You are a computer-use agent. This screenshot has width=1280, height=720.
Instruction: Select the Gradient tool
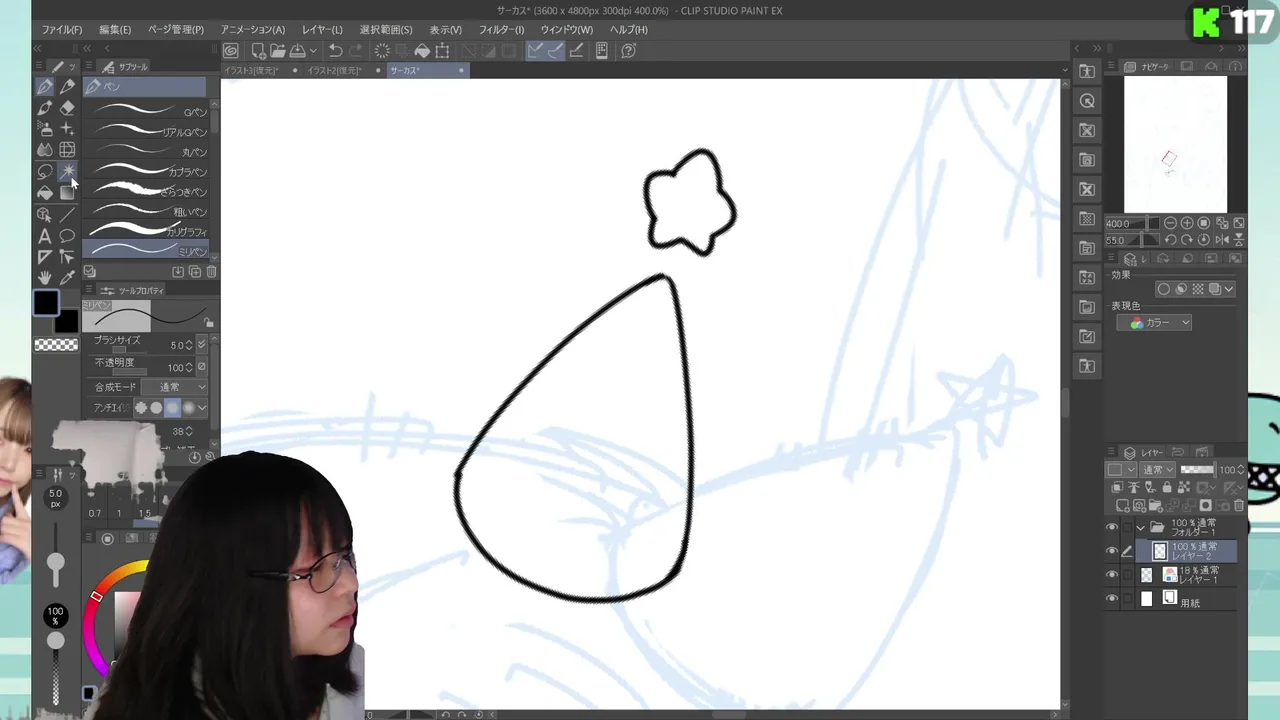point(67,192)
